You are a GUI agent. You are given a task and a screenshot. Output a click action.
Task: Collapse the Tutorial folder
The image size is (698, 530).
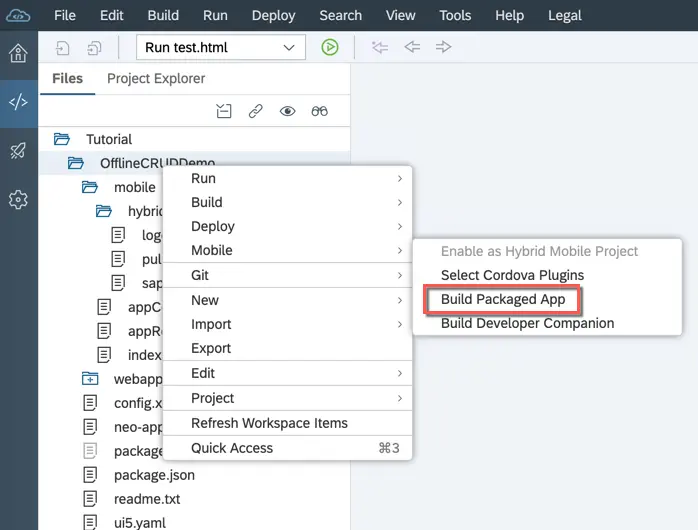click(x=62, y=139)
